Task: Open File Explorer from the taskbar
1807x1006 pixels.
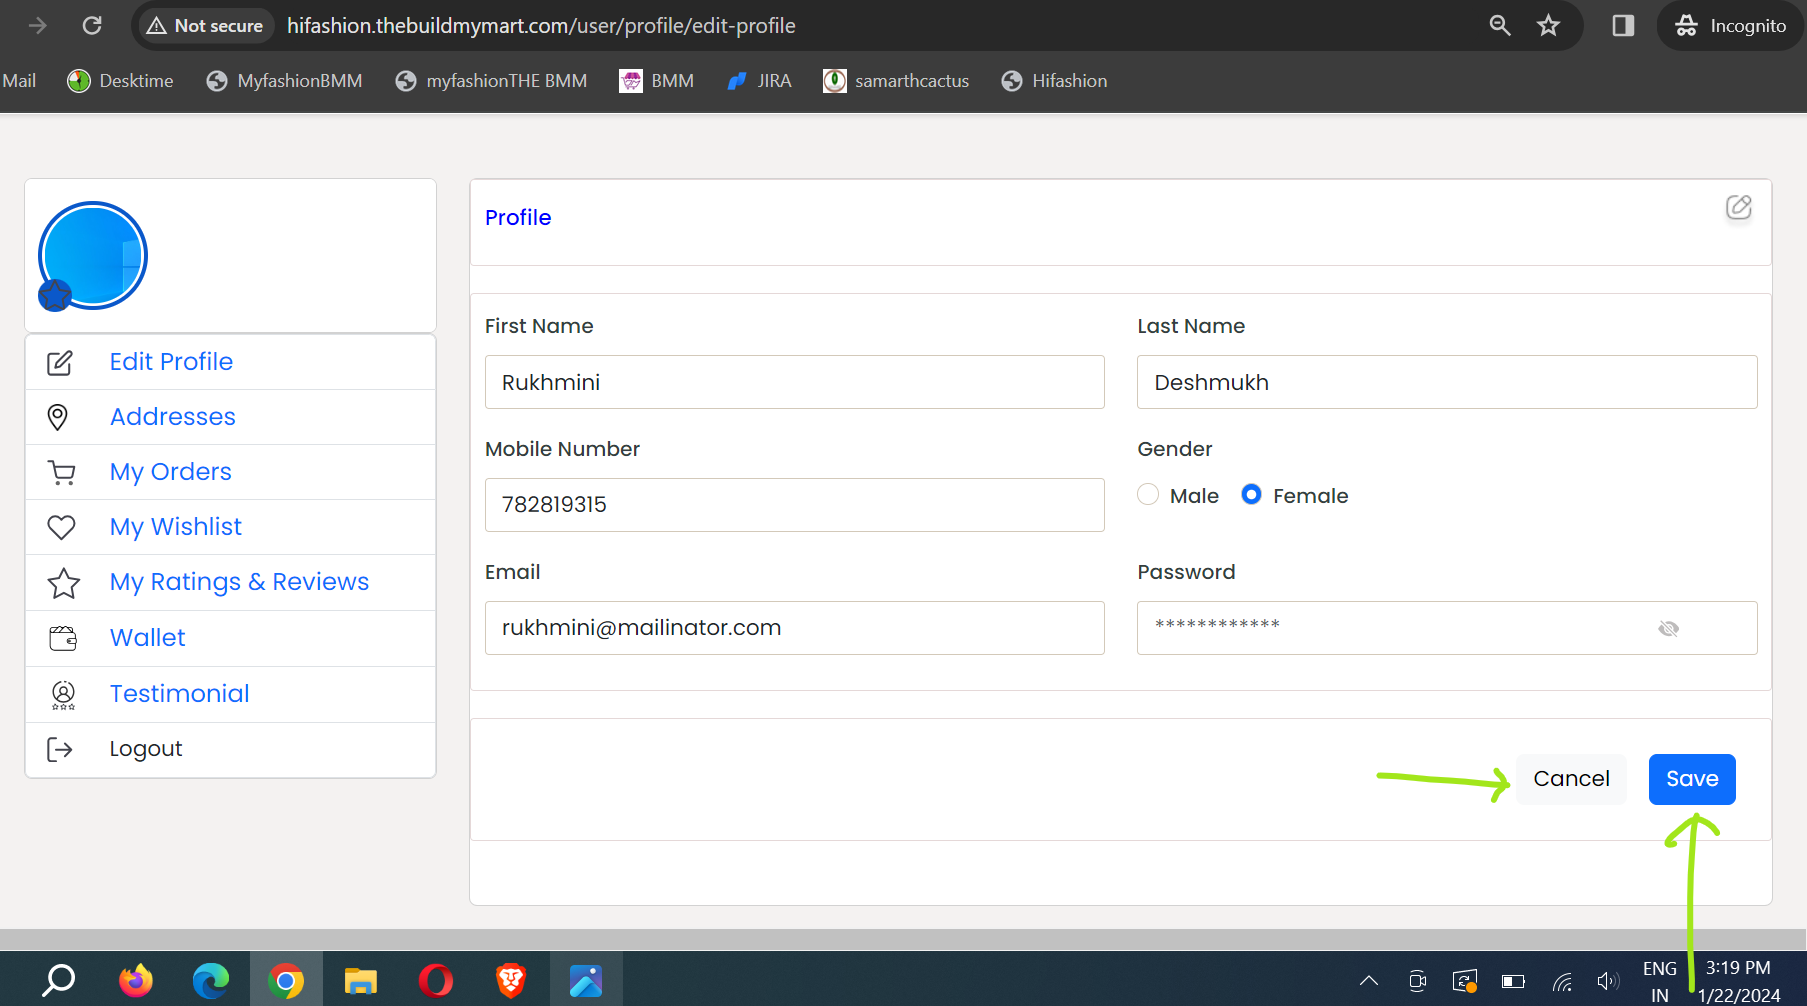Action: tap(360, 980)
